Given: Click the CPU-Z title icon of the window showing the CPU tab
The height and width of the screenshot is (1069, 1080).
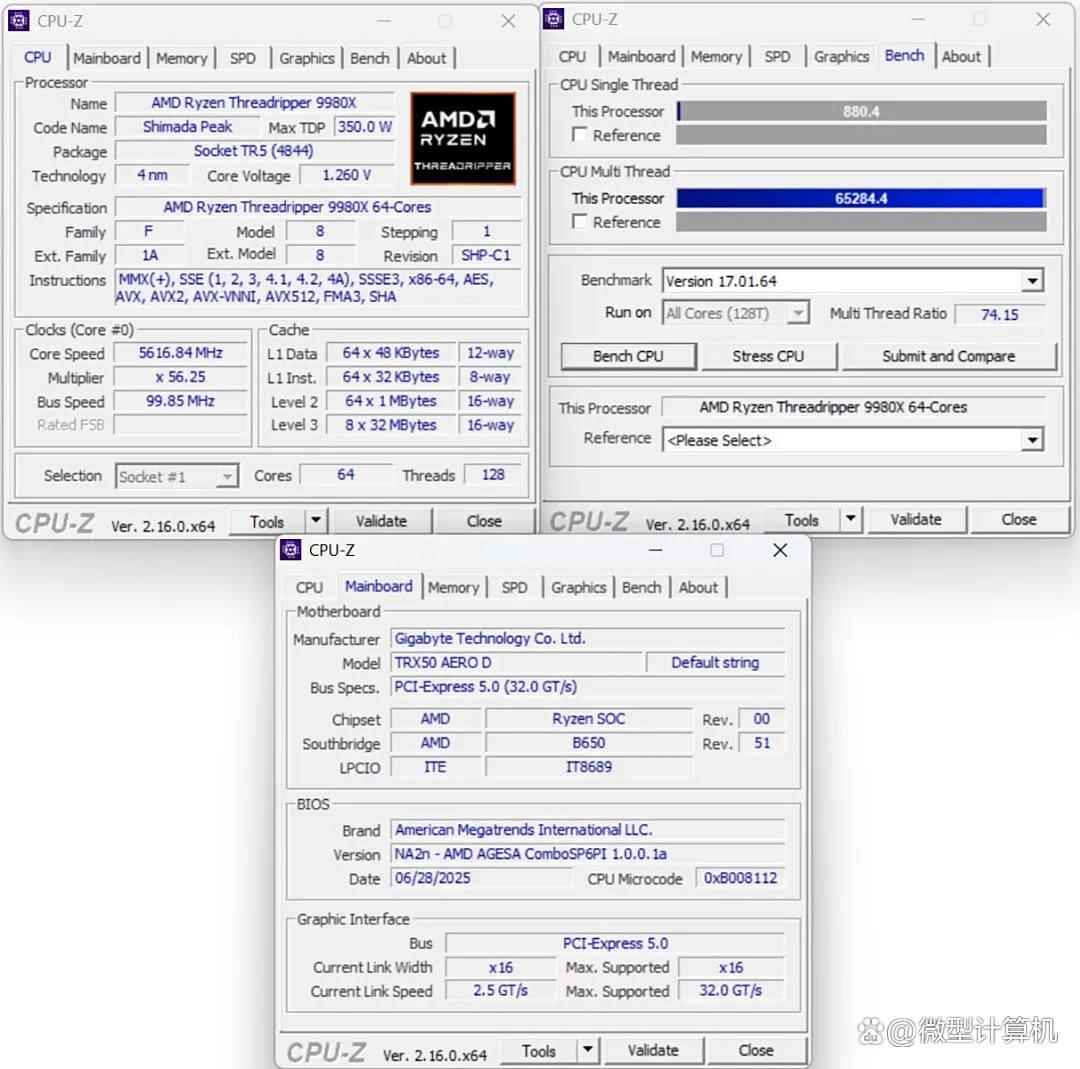Looking at the screenshot, I should pos(19,20).
